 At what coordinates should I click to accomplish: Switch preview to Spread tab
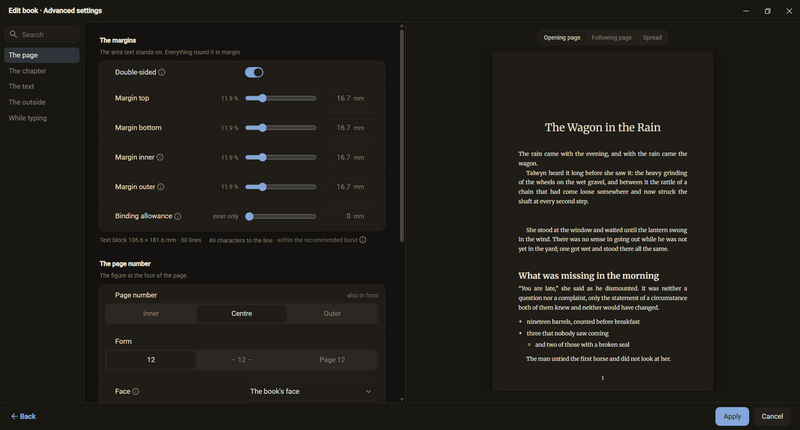tap(652, 37)
